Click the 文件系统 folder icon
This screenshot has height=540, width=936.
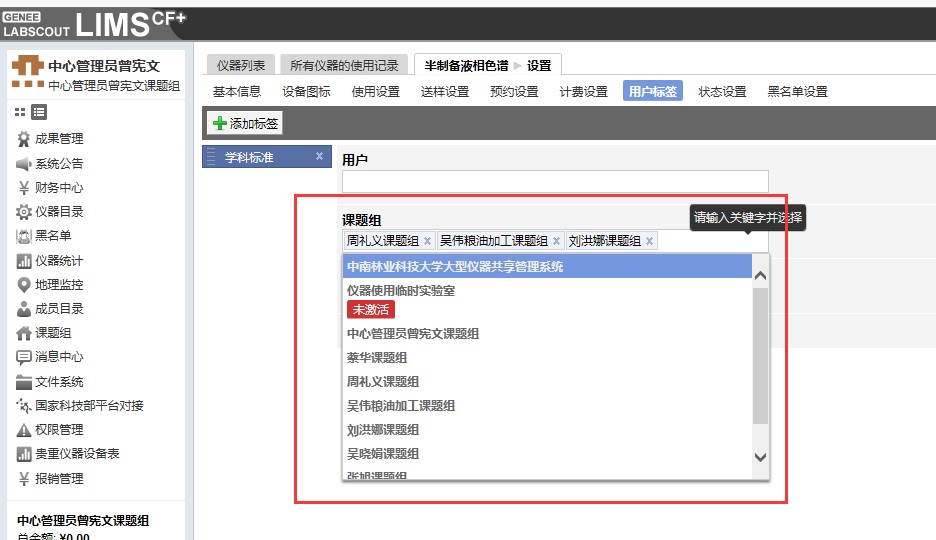24,382
